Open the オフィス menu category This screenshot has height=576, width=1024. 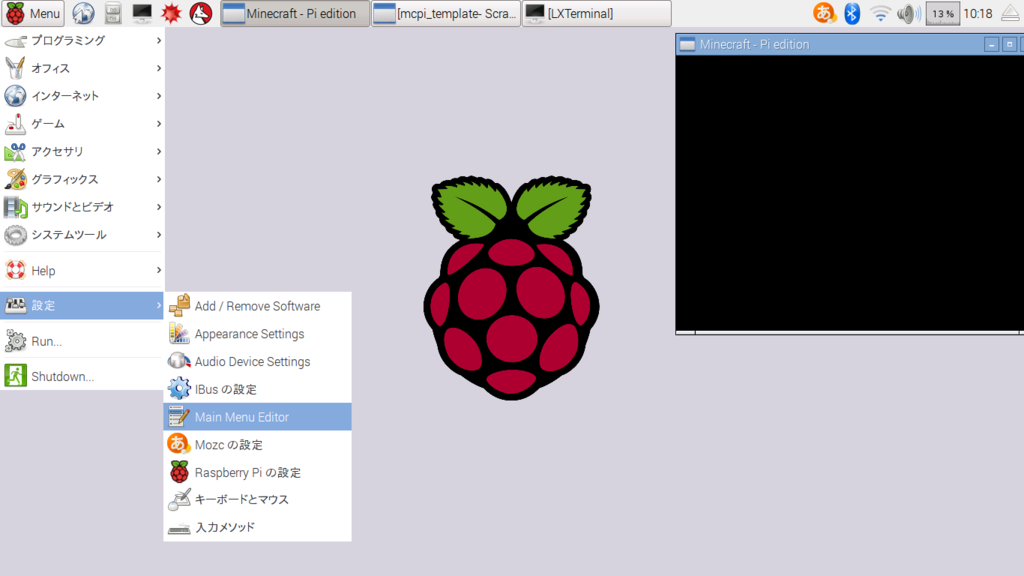[x=82, y=68]
